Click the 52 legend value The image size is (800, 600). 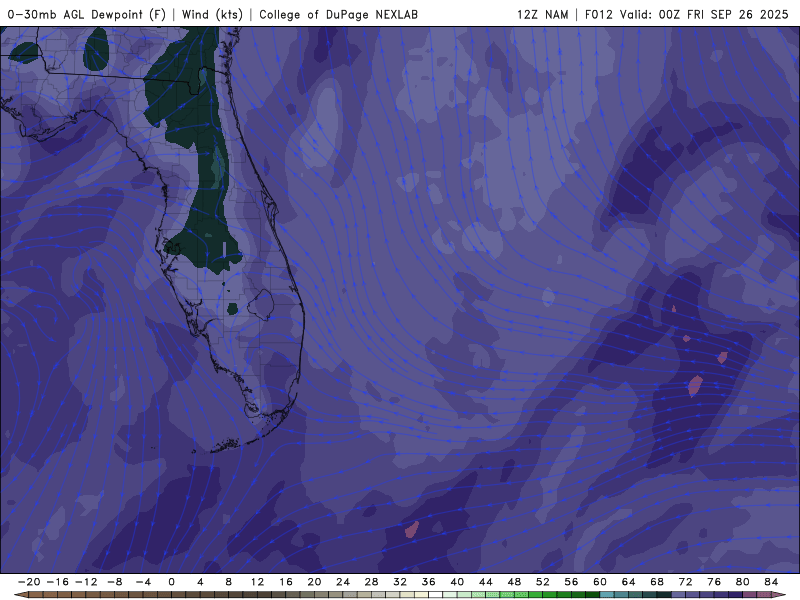(543, 582)
